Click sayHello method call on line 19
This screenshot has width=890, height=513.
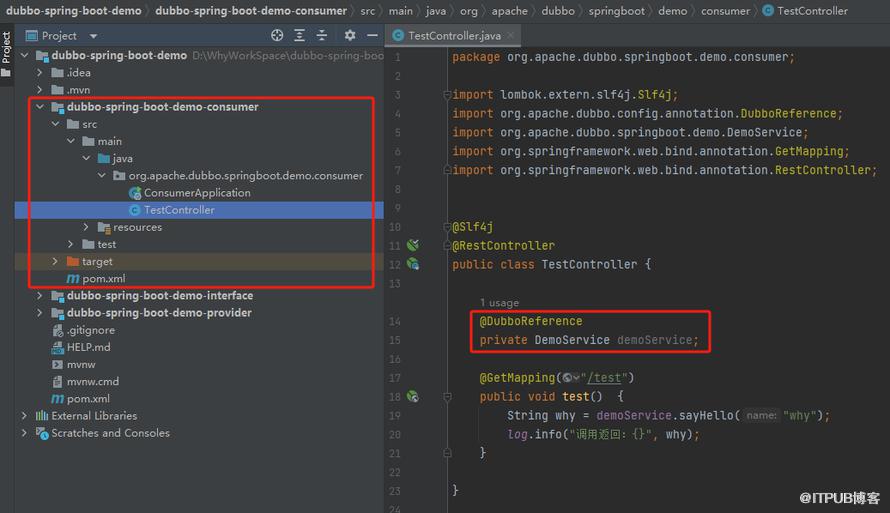click(x=706, y=415)
